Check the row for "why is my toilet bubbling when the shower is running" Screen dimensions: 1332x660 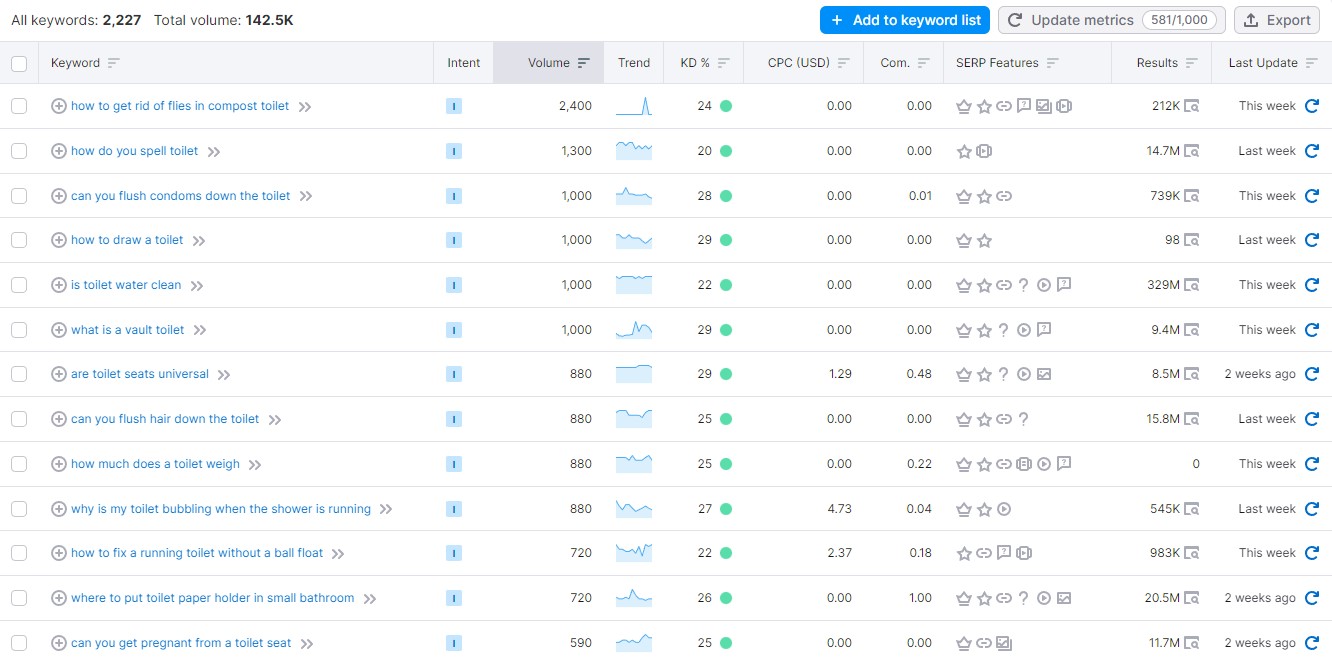pos(18,508)
